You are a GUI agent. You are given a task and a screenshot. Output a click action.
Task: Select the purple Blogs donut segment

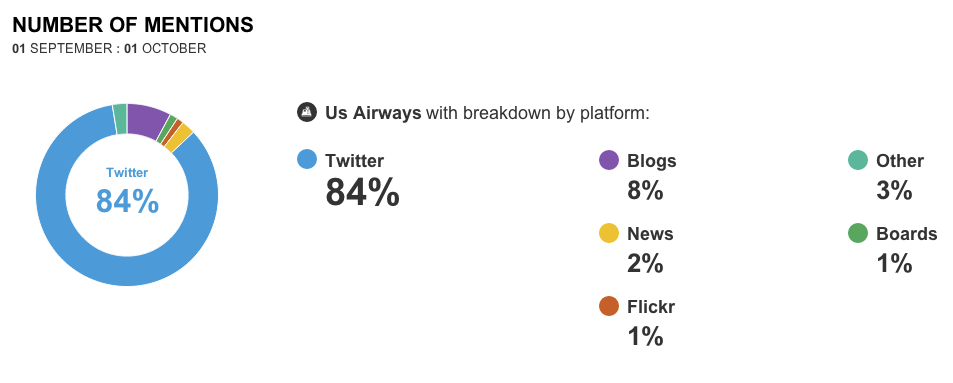146,119
